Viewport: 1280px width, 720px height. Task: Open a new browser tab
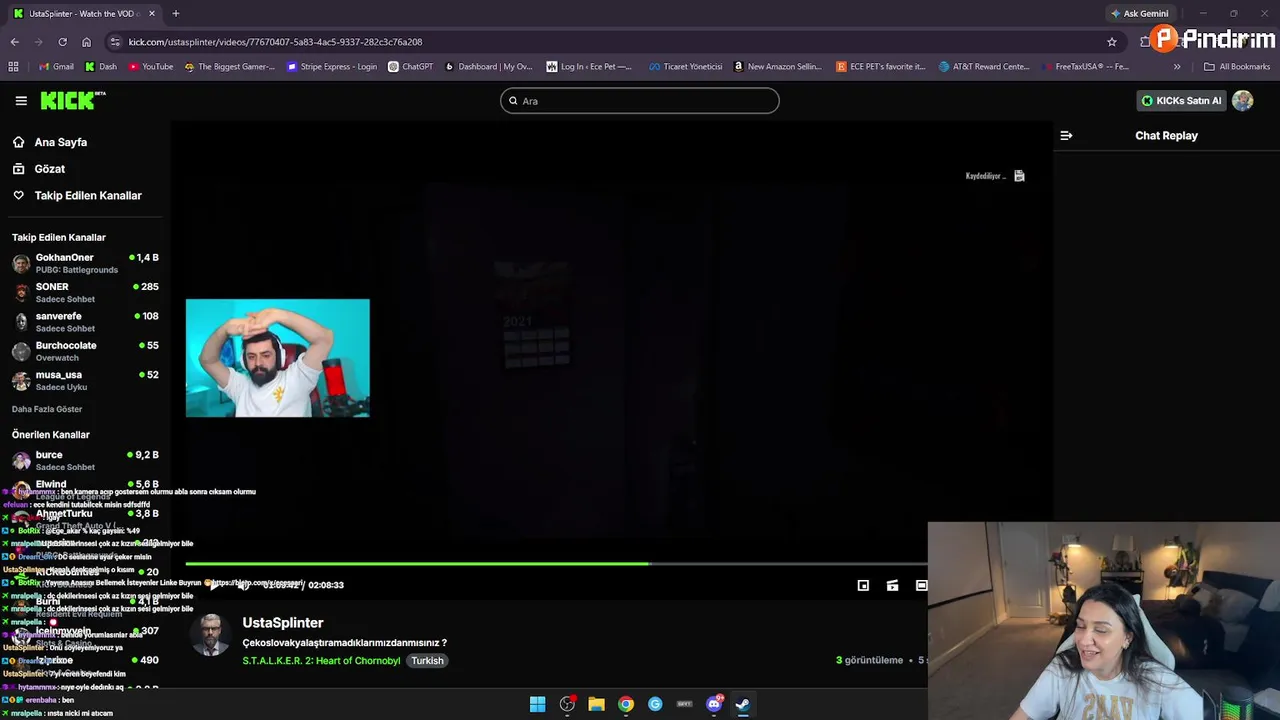(176, 14)
